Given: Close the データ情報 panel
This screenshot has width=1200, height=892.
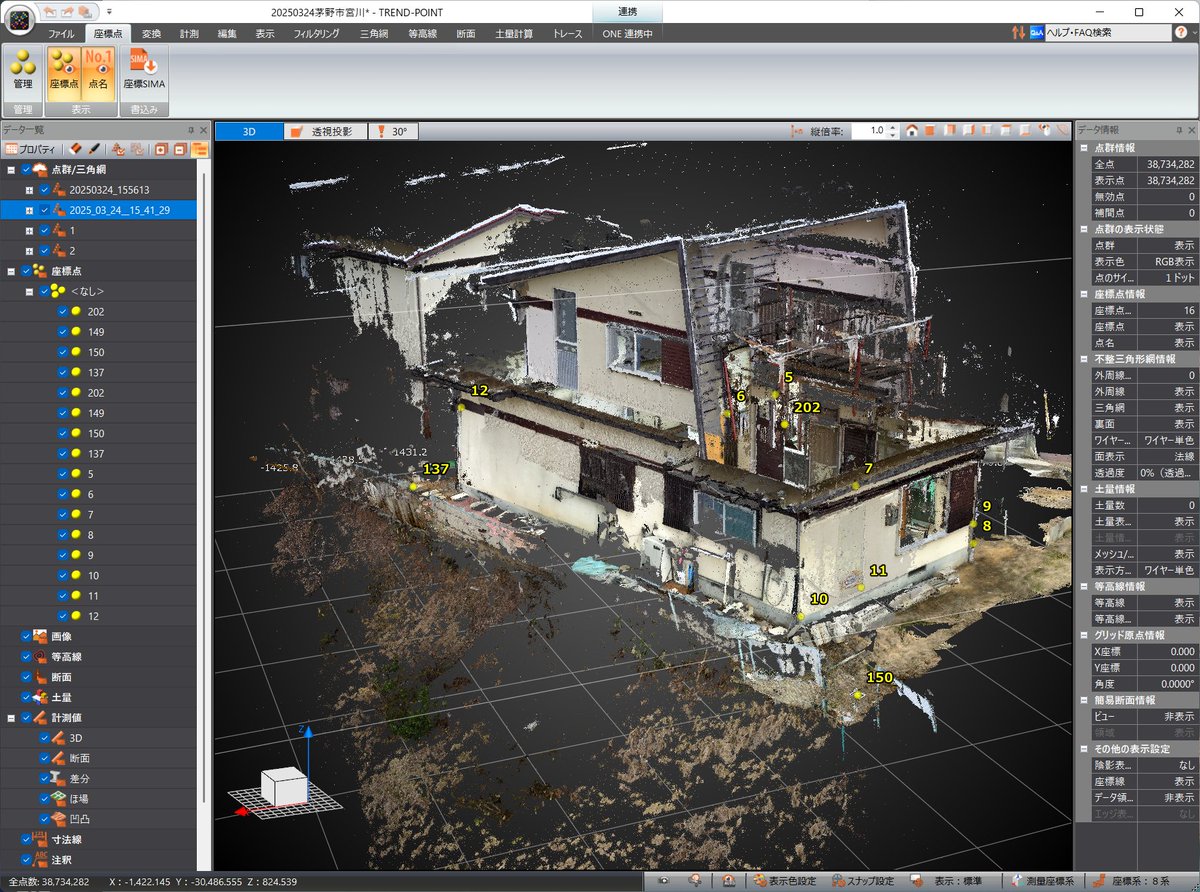Looking at the screenshot, I should coord(1192,130).
